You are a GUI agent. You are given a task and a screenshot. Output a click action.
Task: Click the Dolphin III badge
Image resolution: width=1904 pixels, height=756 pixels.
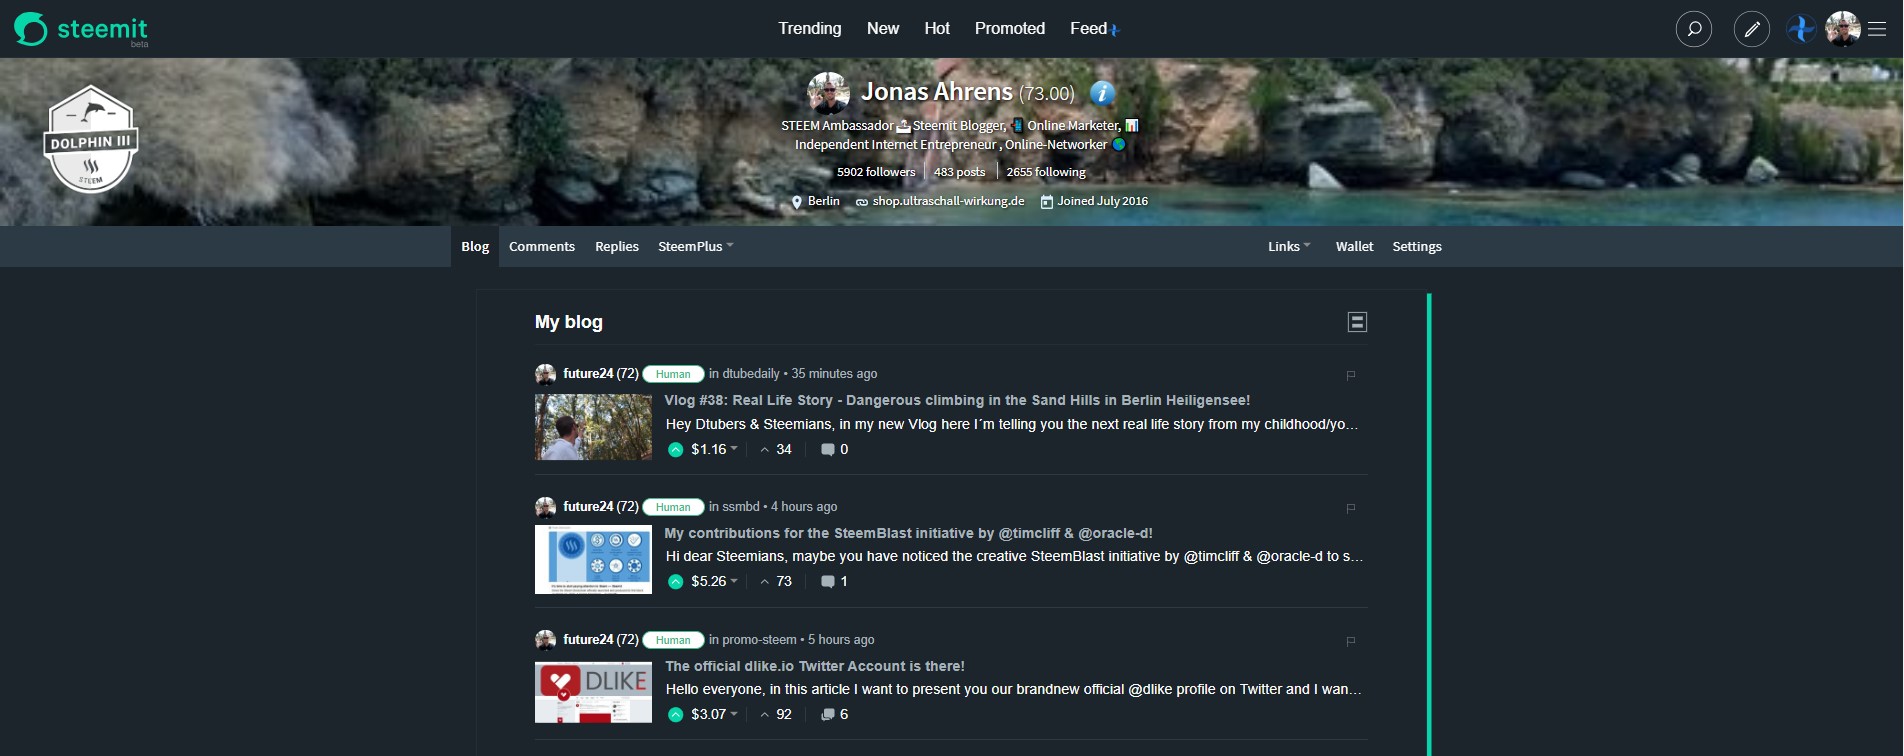click(91, 139)
